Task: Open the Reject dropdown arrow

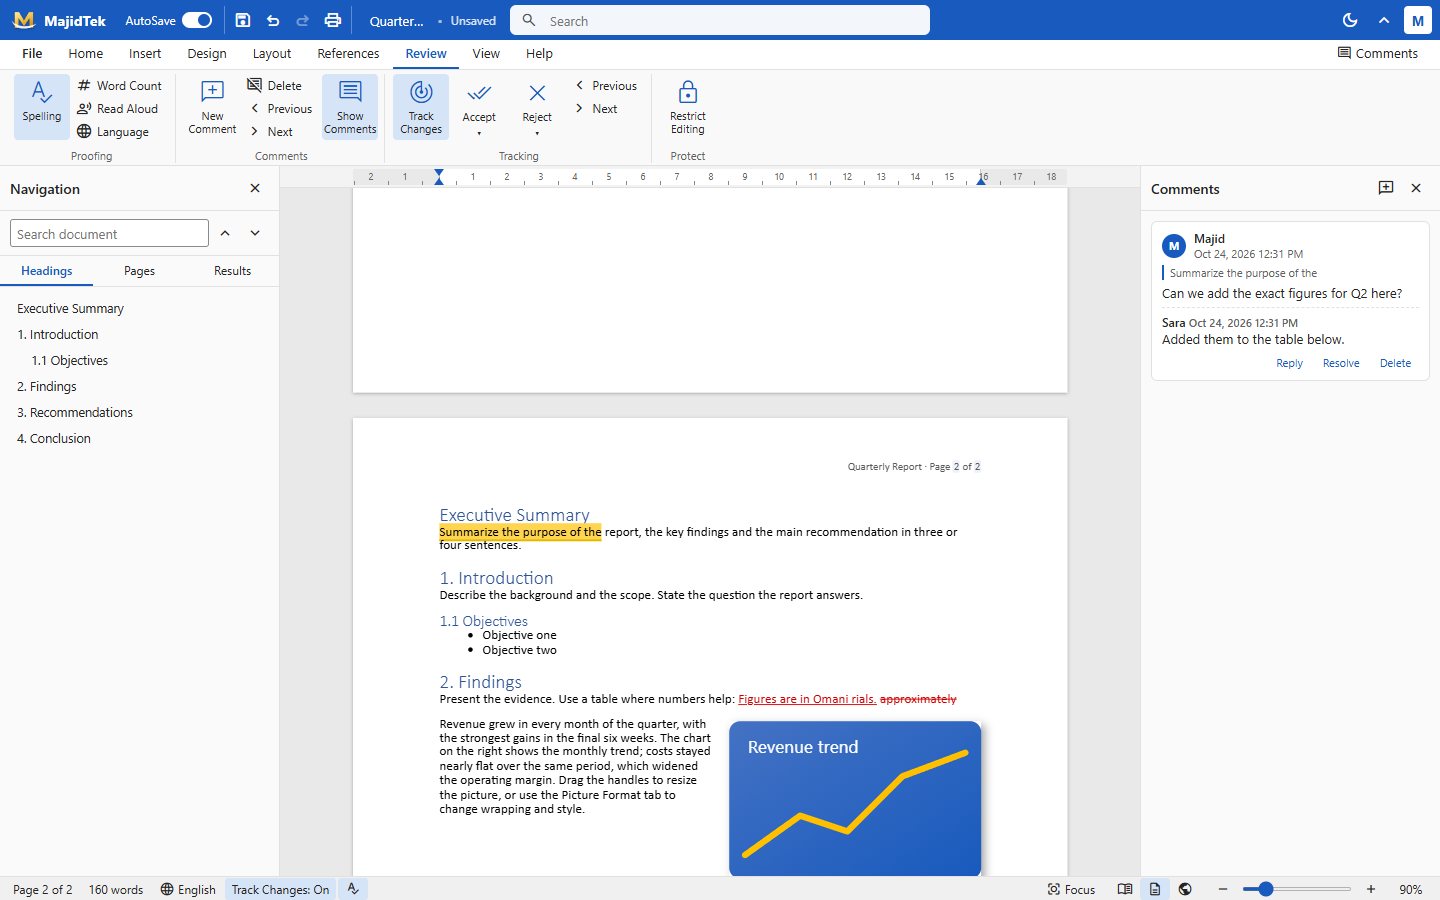Action: point(537,133)
